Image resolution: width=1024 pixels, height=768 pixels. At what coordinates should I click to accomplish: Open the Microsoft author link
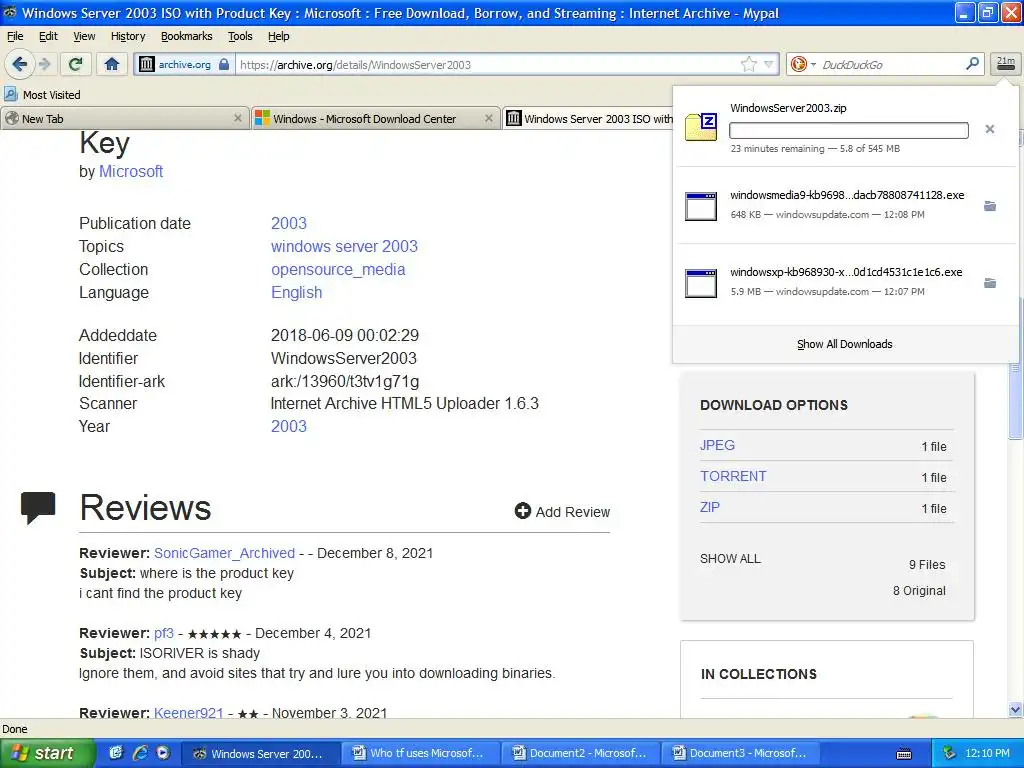(131, 172)
